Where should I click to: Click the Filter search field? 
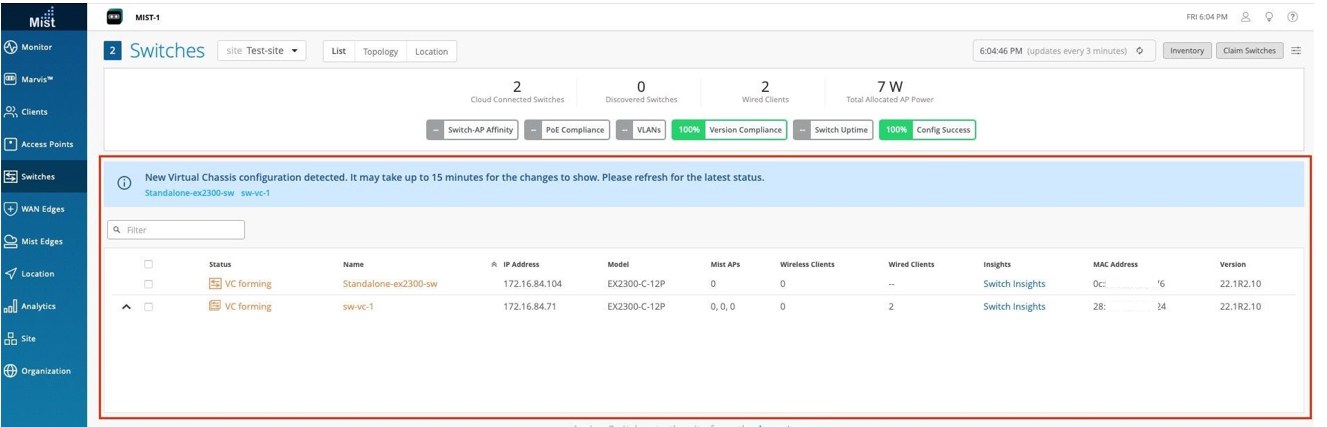coord(176,230)
